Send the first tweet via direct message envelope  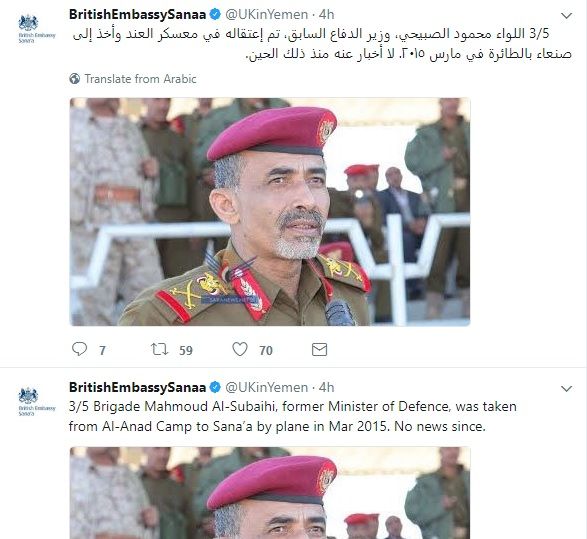(x=319, y=350)
